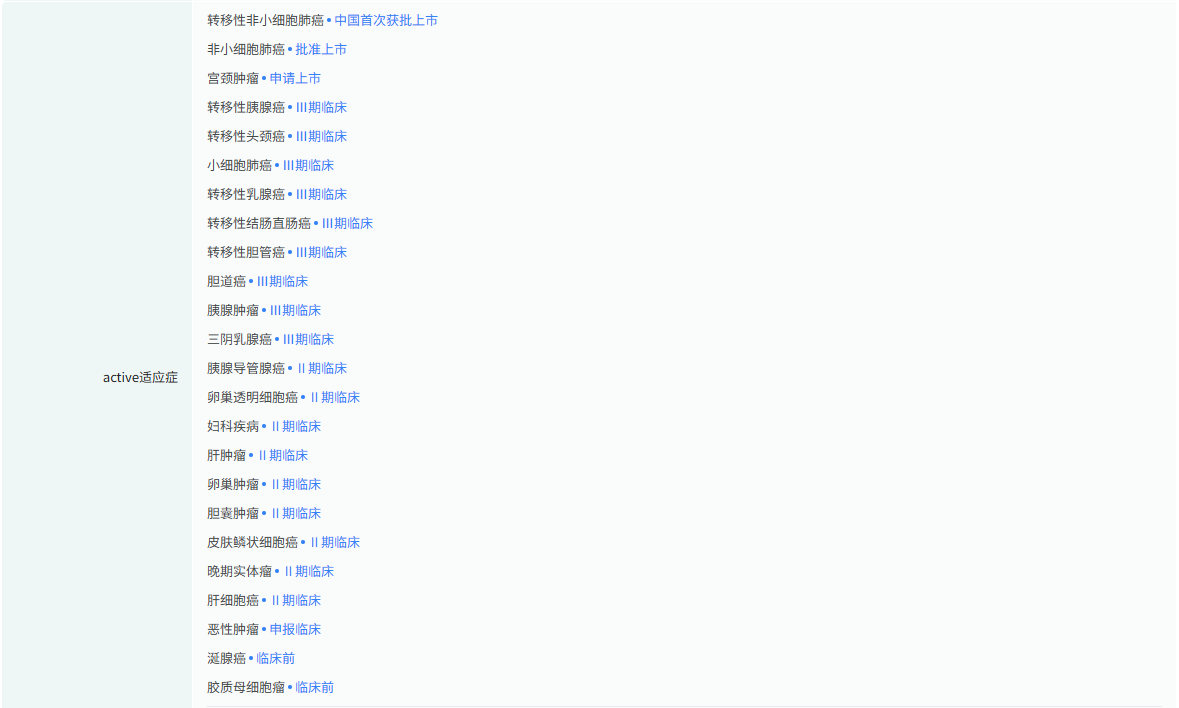
Task: Click the 皮肤鳞状细胞癌 indication text
Action: (253, 543)
